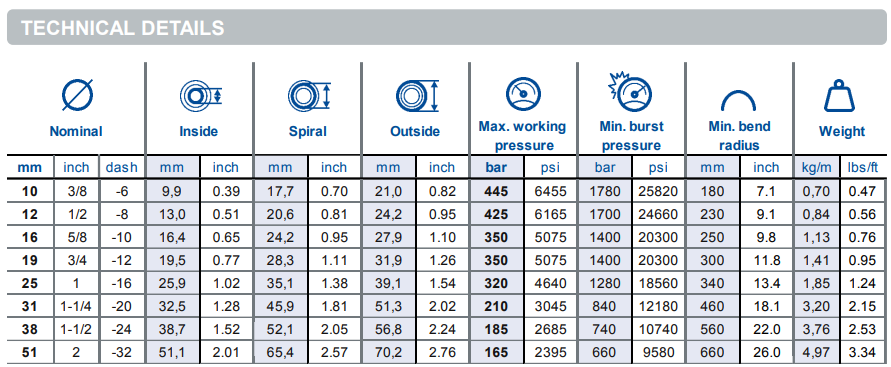Screen dimensions: 891x367
Task: Click the bold bar column header
Action: pyautogui.click(x=496, y=168)
